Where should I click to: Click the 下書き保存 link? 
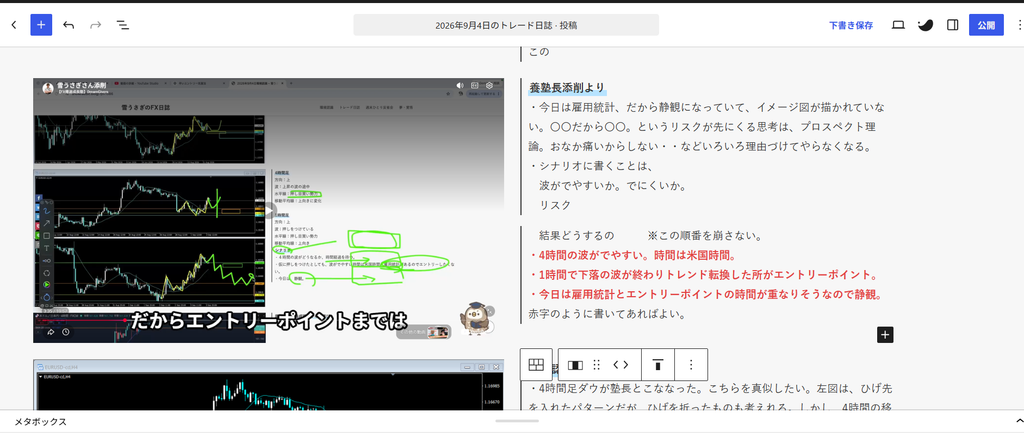pos(851,25)
